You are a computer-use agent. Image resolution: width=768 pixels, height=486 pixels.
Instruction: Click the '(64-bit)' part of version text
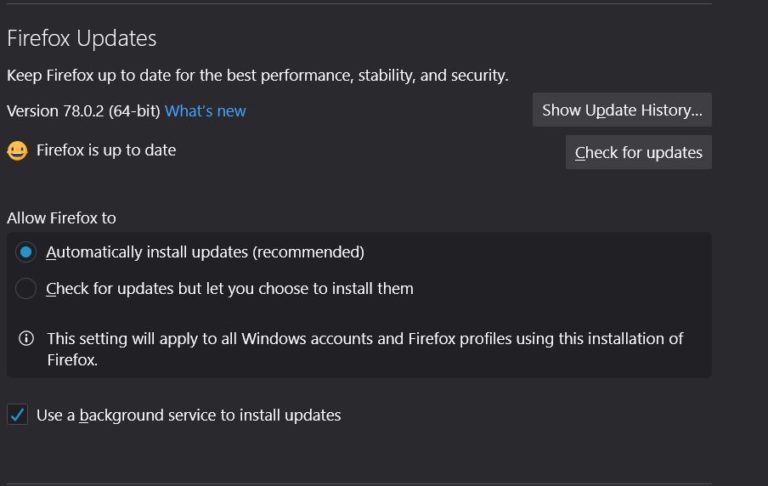click(x=135, y=111)
